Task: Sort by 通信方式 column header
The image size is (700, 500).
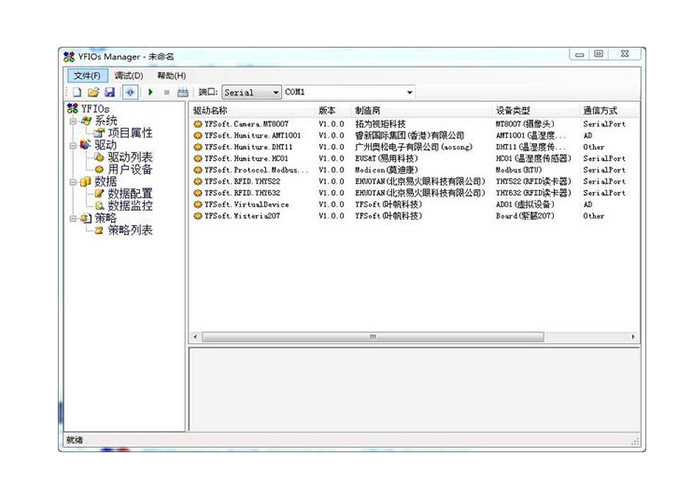Action: click(609, 111)
